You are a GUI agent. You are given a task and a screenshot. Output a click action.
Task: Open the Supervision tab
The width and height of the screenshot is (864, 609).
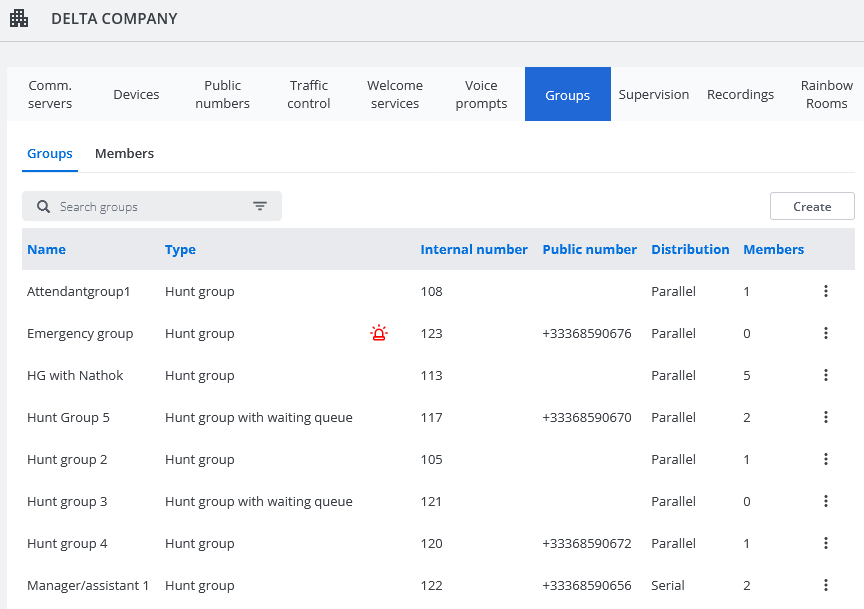(x=654, y=94)
